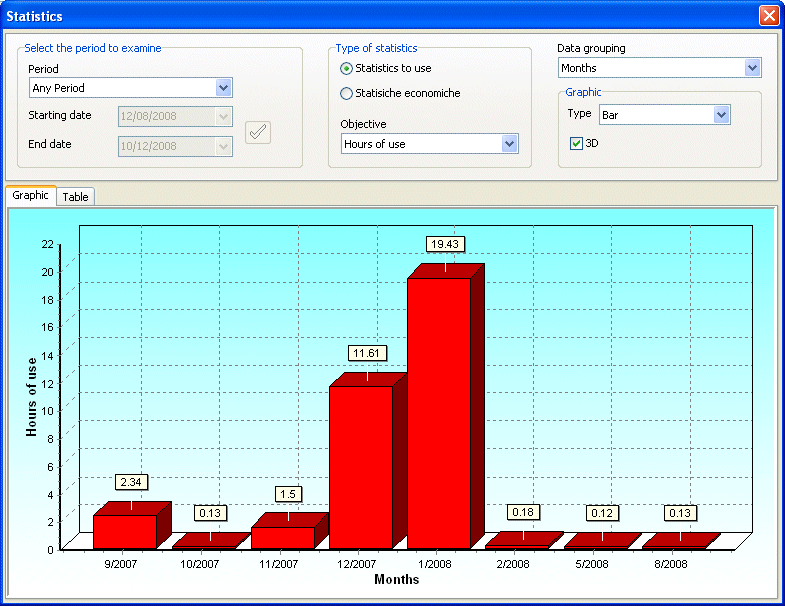Click the 12/08/2008 starting date field

point(175,117)
